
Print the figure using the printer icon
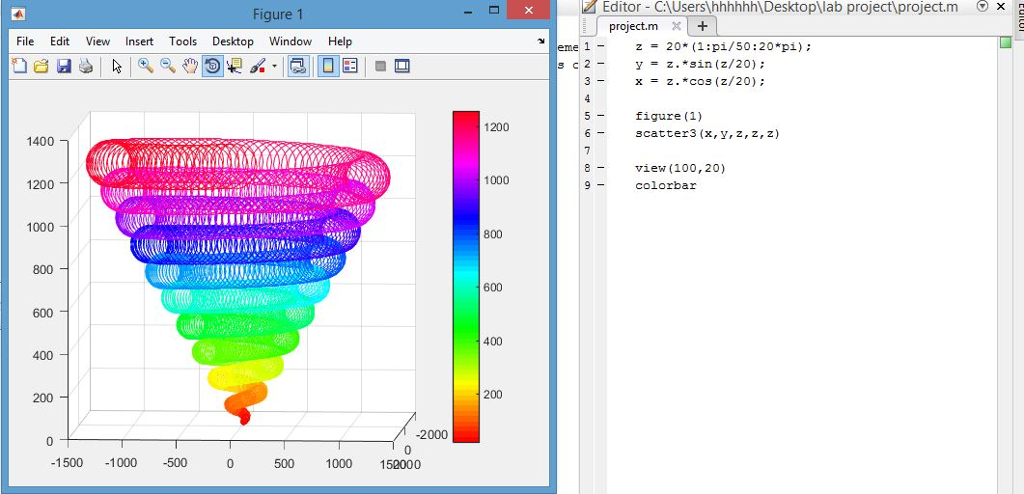[x=85, y=66]
